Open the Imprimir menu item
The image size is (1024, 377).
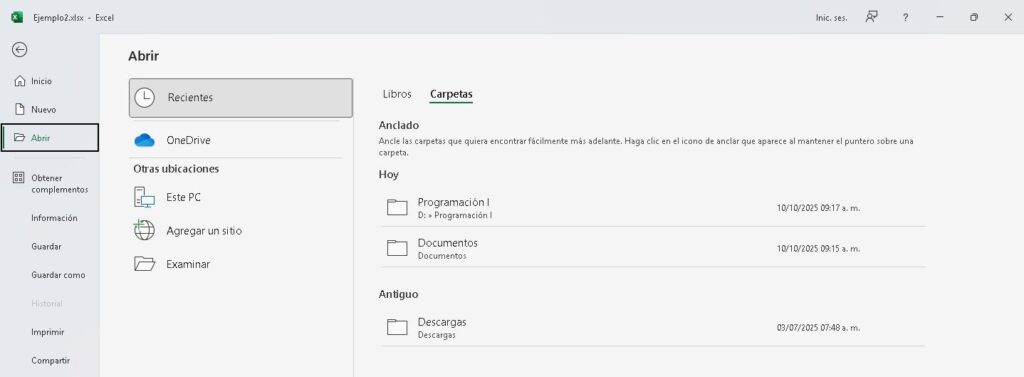pos(48,332)
